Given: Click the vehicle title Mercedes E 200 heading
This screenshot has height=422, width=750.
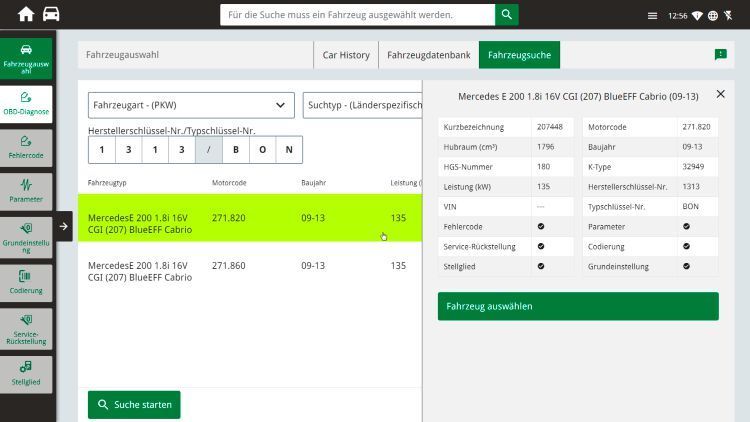Looking at the screenshot, I should [578, 97].
